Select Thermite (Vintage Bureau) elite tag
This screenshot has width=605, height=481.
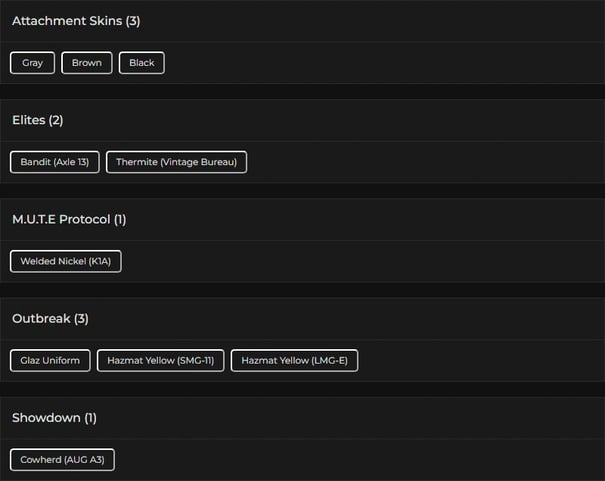tap(176, 162)
